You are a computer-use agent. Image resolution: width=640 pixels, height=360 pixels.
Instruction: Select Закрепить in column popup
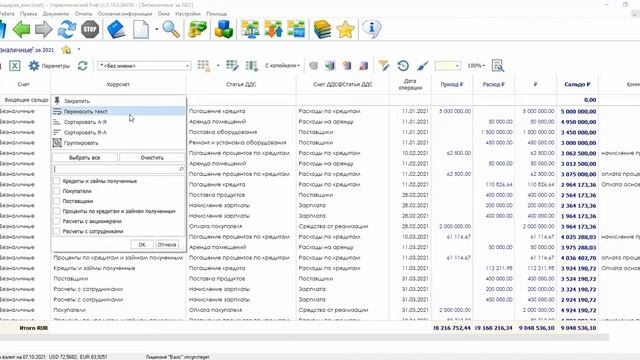pyautogui.click(x=118, y=101)
